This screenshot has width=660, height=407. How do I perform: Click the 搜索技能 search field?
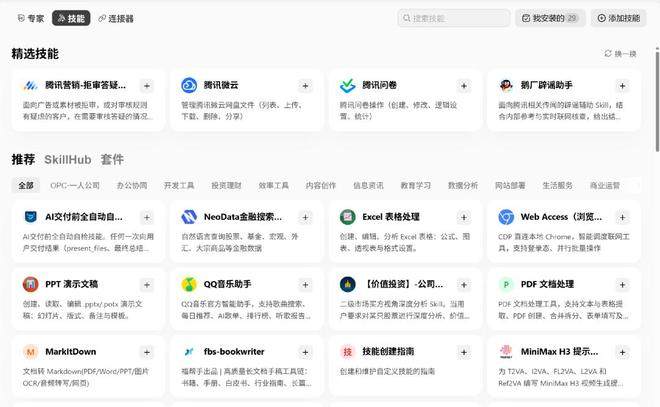pyautogui.click(x=454, y=18)
